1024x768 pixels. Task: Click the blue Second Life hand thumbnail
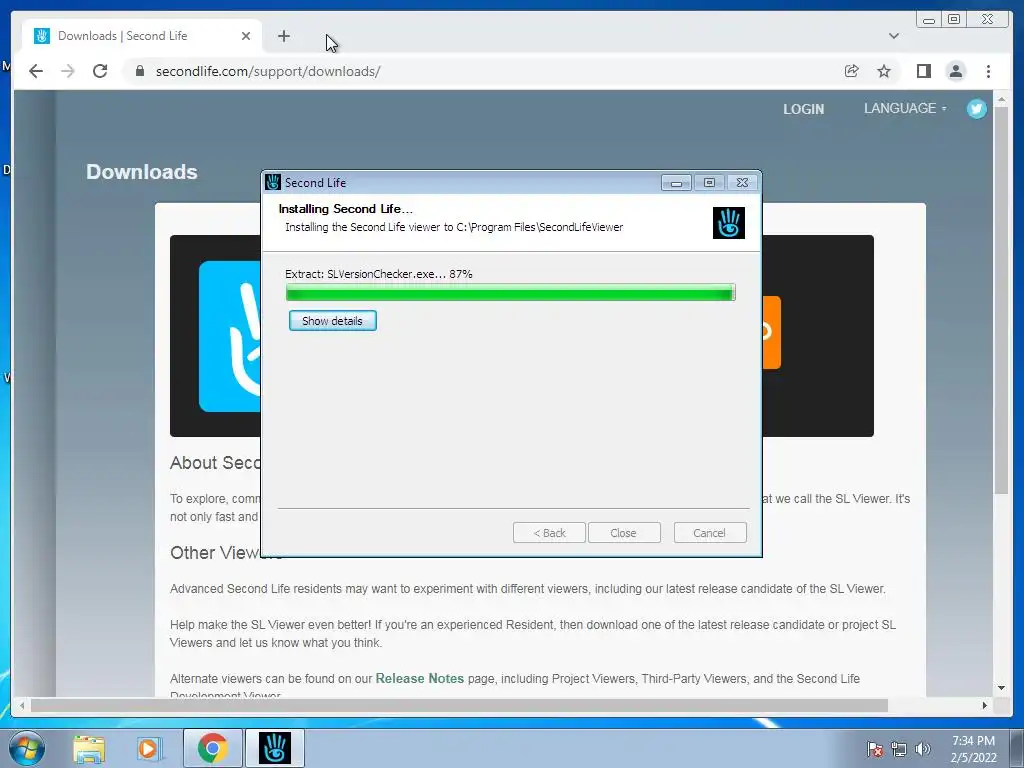229,336
